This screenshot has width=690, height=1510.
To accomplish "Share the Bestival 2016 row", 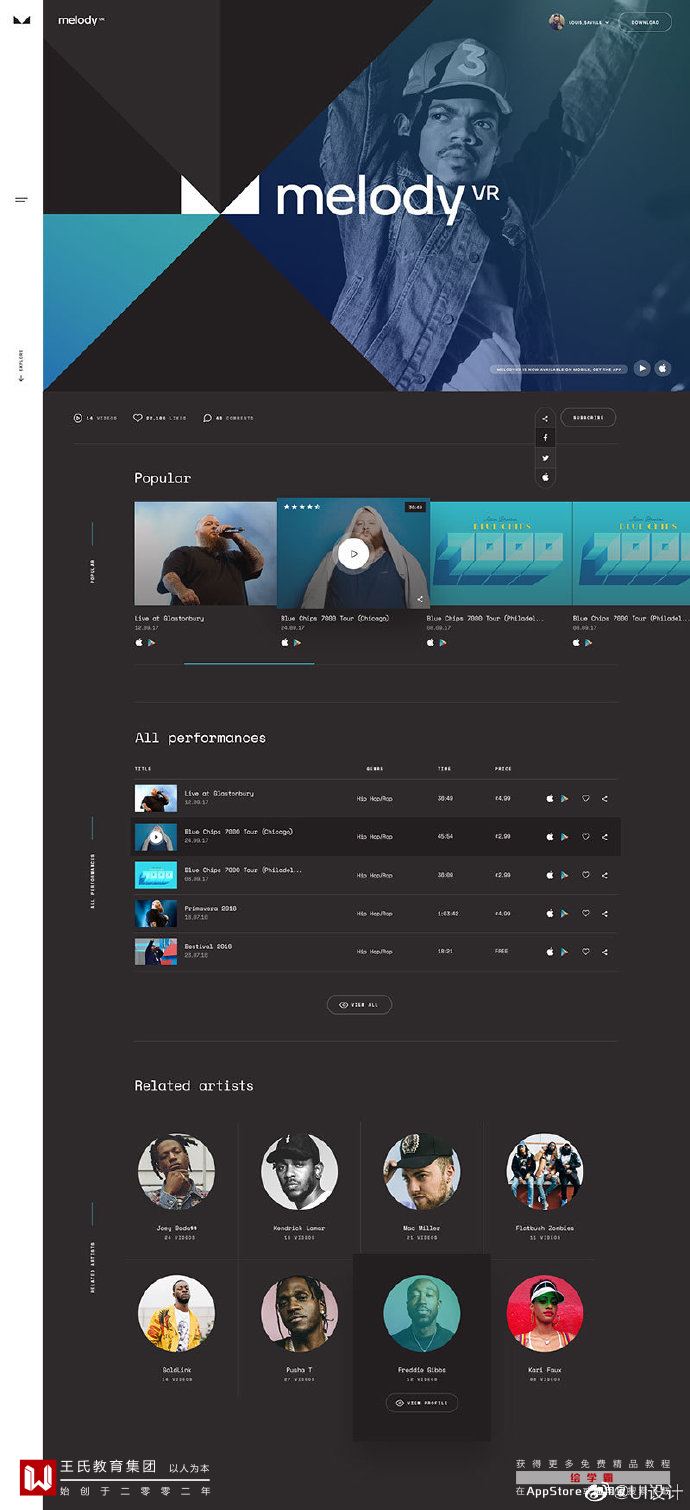I will 605,952.
